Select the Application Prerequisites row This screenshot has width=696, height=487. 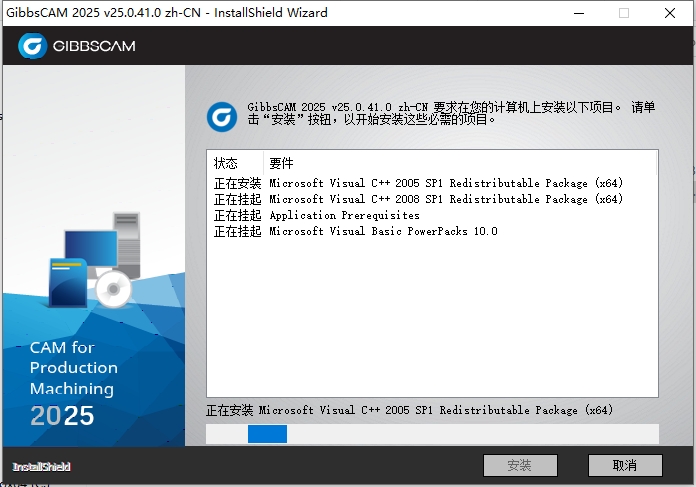coord(316,215)
